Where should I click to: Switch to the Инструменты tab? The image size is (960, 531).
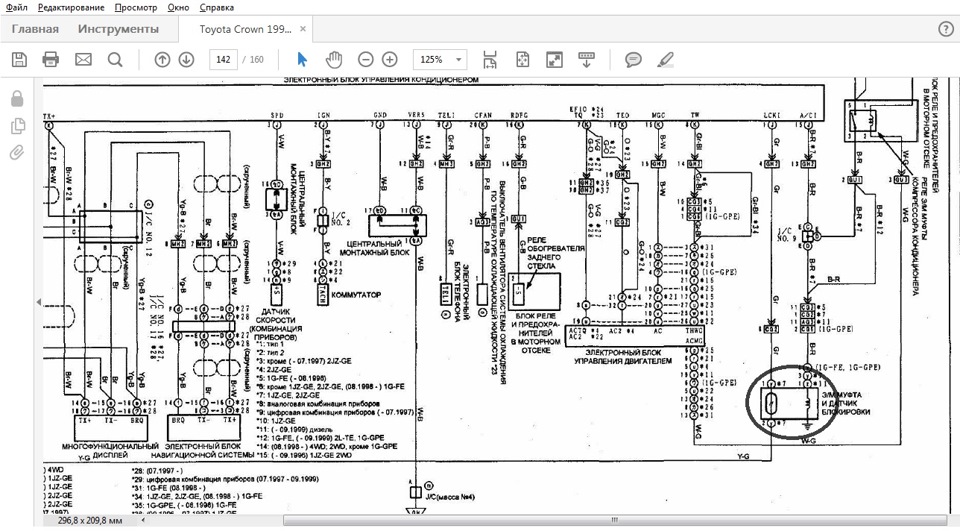click(118, 29)
